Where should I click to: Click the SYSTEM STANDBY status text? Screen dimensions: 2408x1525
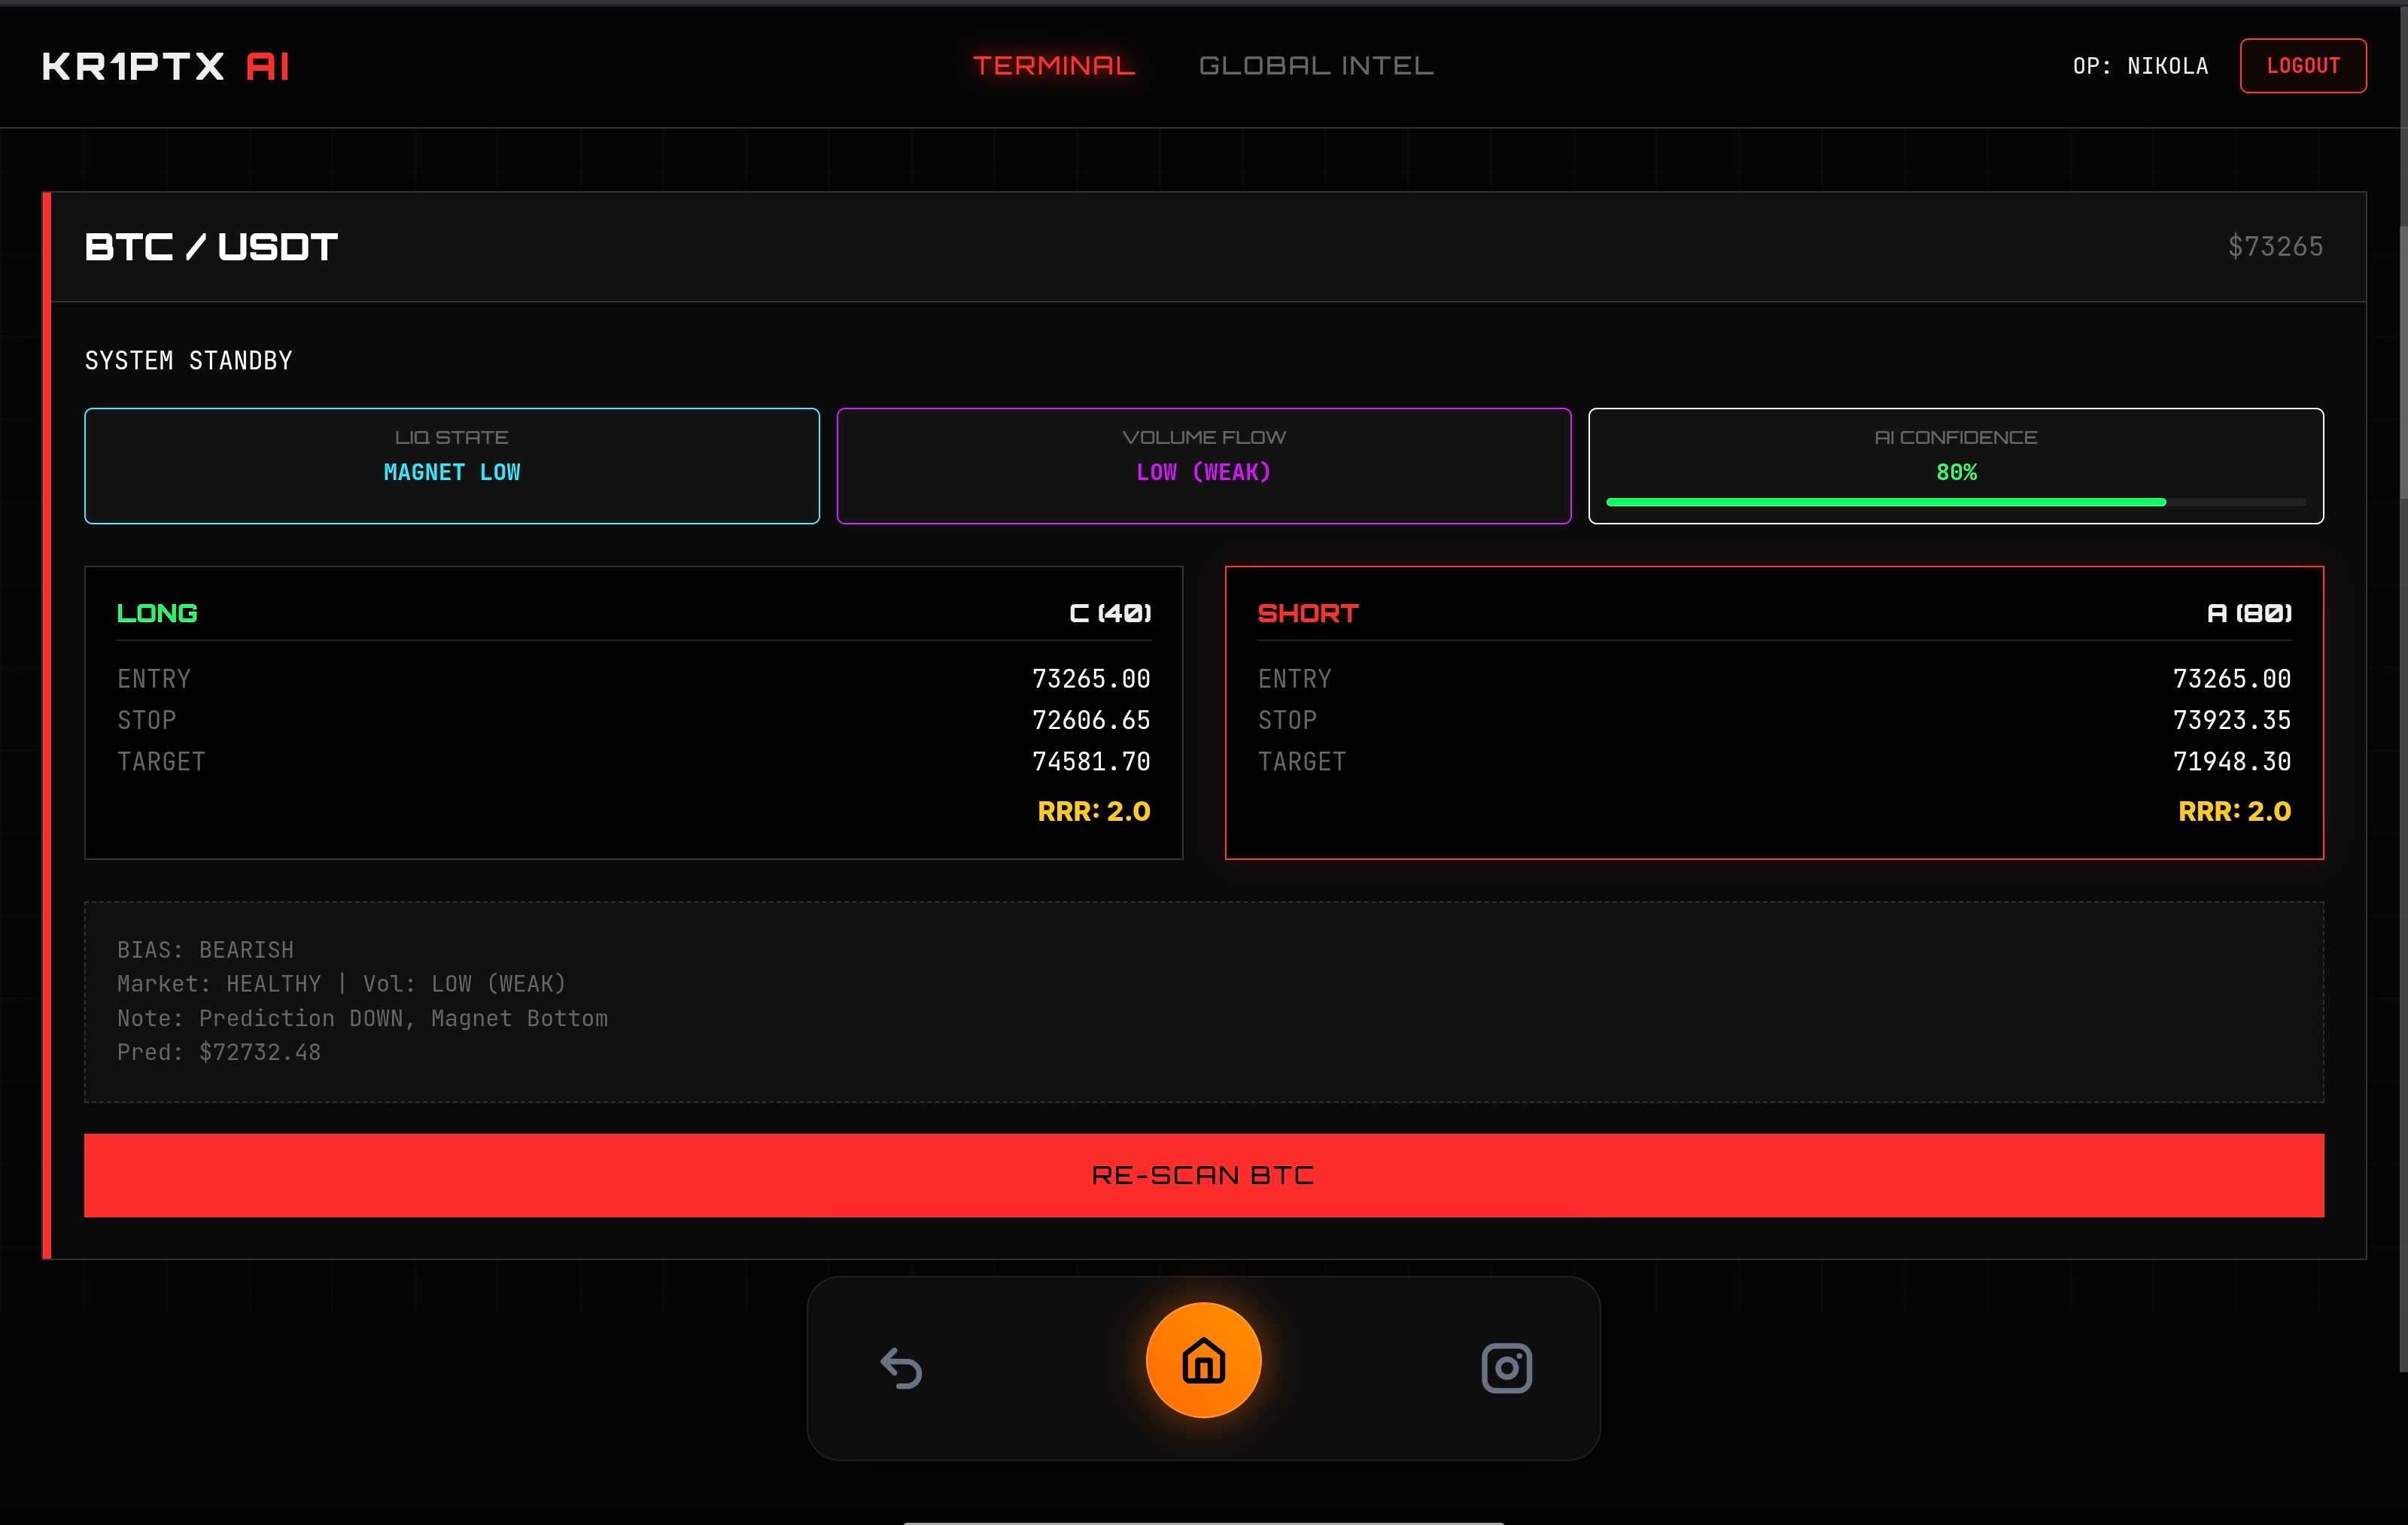(x=189, y=361)
